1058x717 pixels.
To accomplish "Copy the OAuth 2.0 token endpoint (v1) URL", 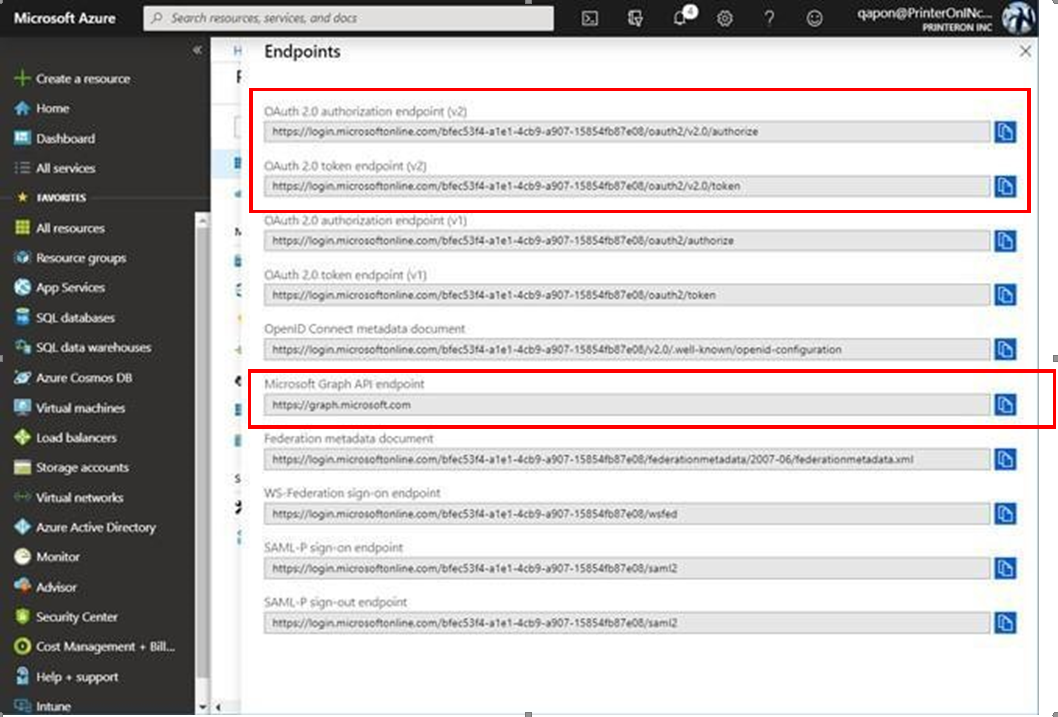I will (1005, 295).
